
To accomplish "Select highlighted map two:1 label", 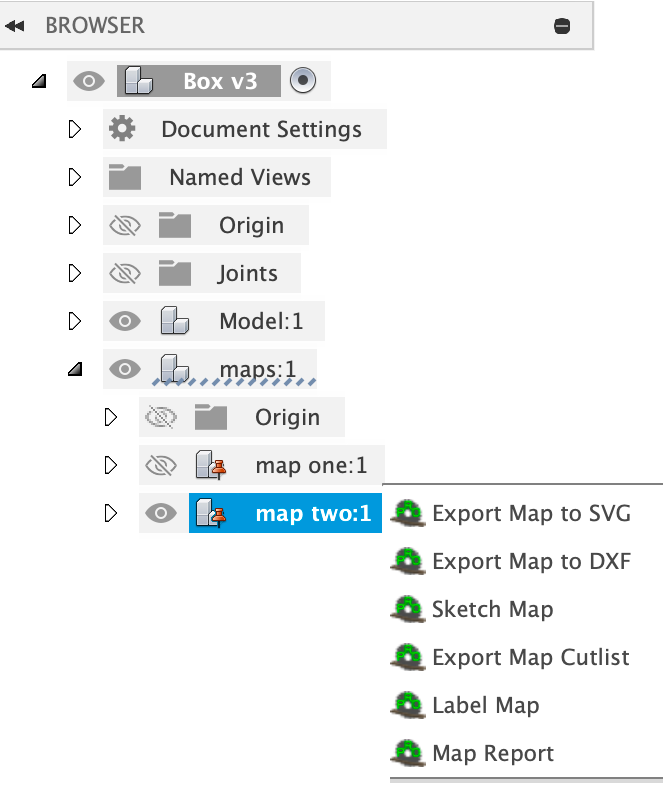I will click(x=313, y=513).
